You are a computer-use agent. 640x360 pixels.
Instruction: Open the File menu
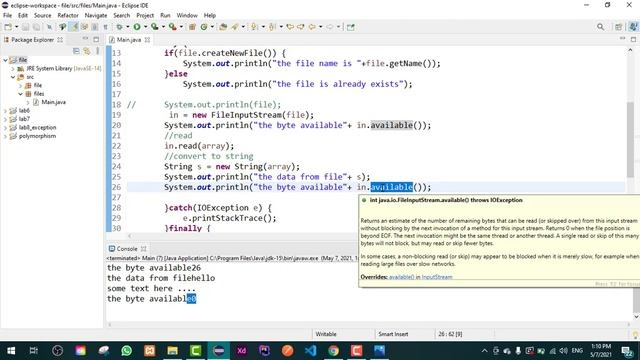[7, 15]
